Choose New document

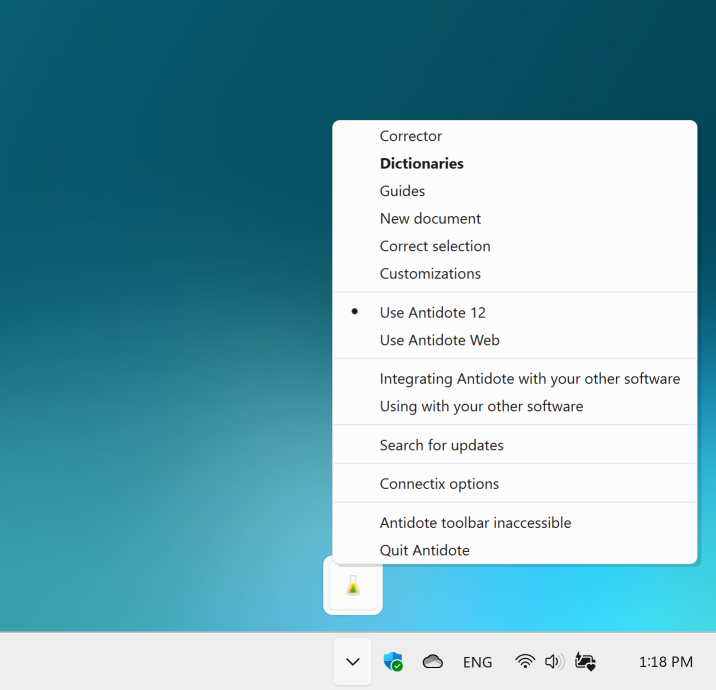coord(430,218)
